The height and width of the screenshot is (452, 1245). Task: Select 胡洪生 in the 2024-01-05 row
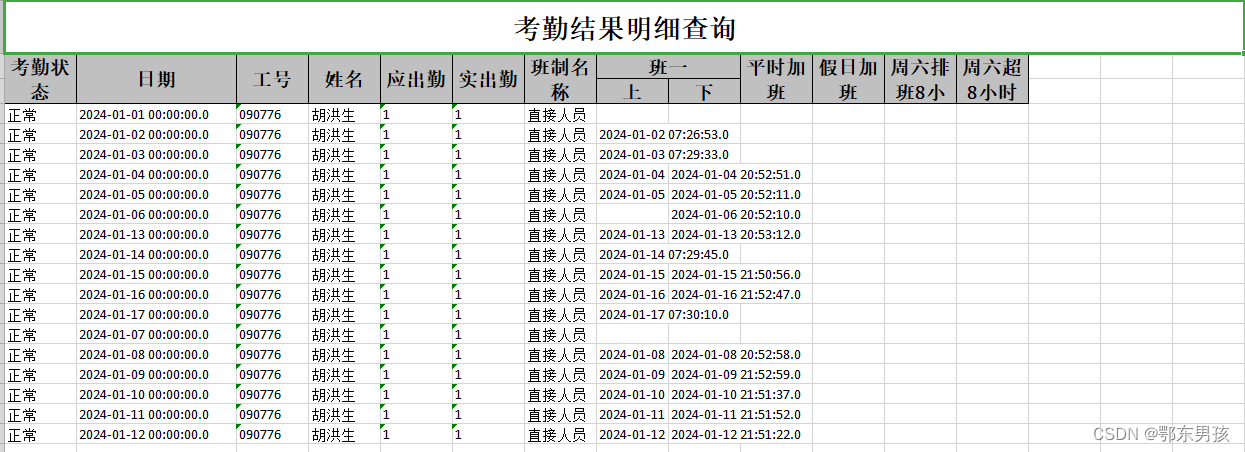coord(344,194)
